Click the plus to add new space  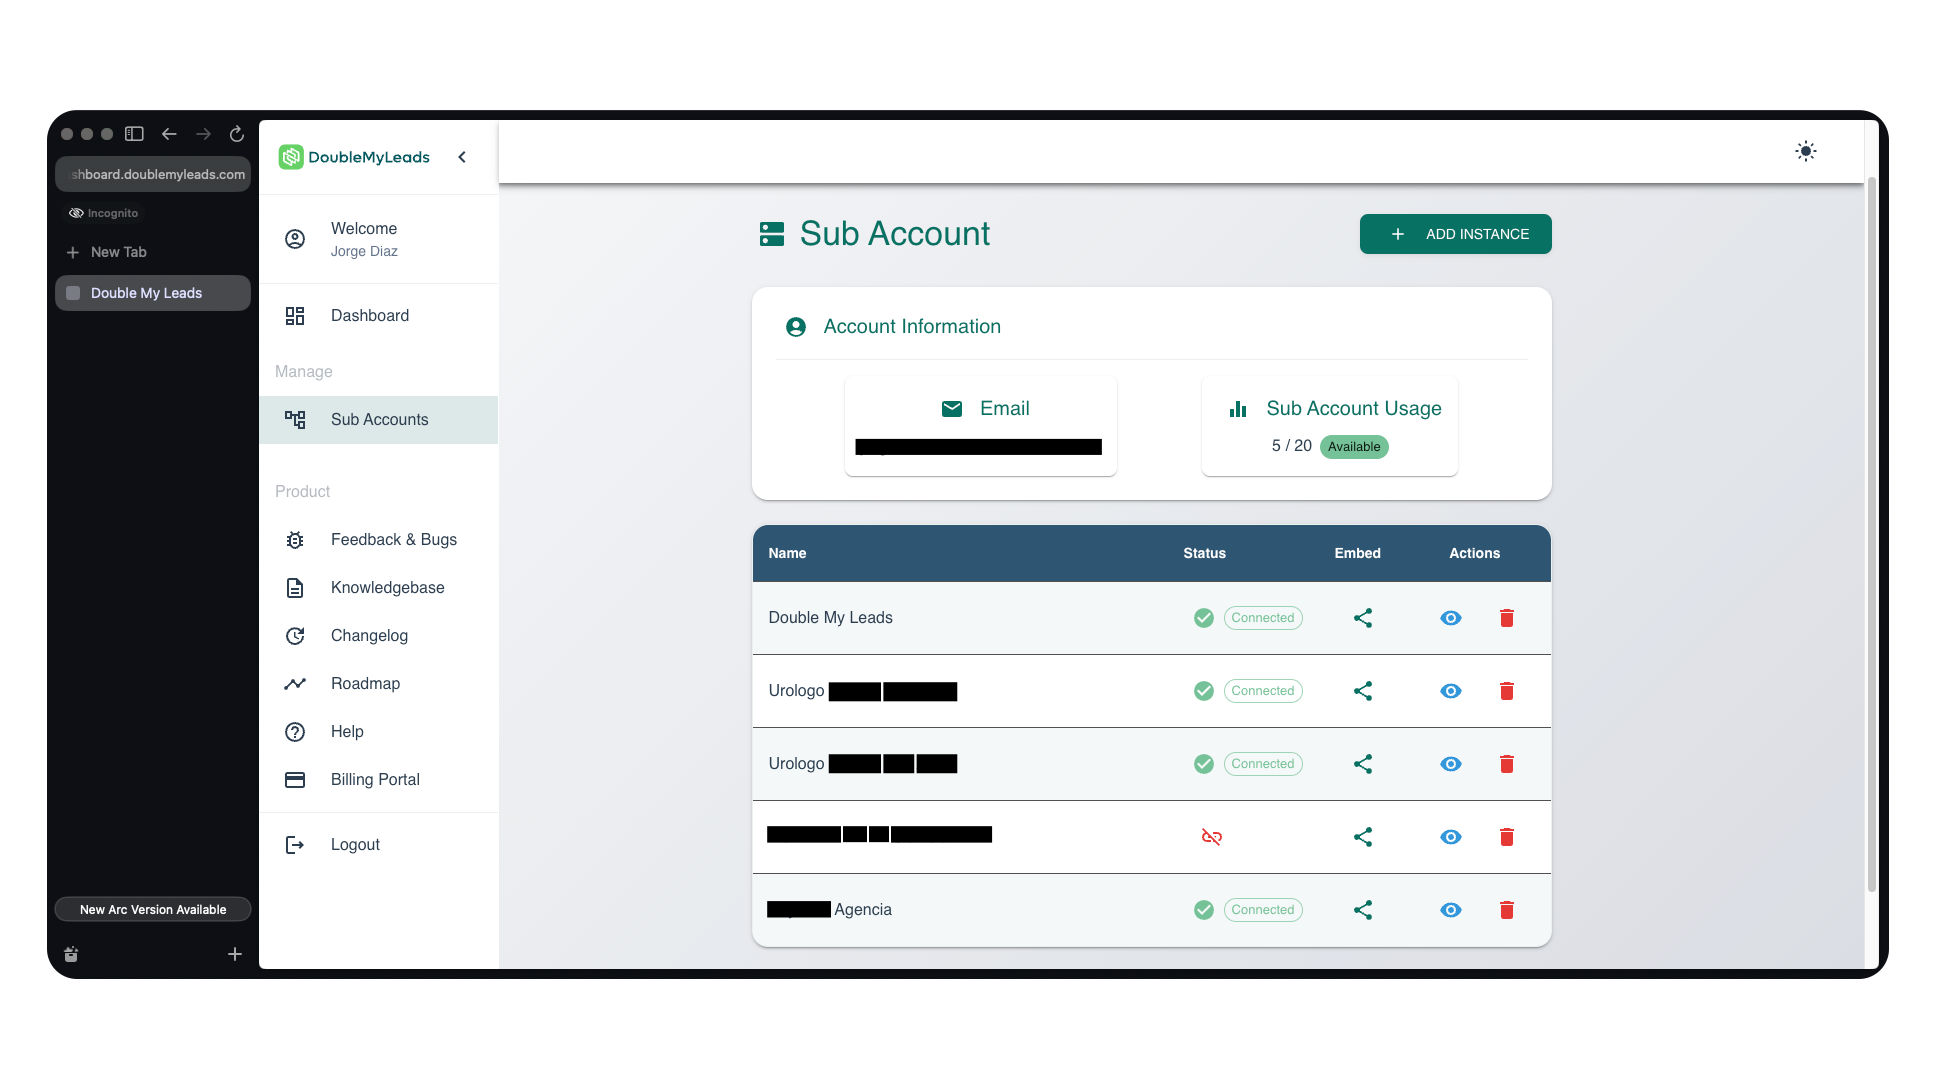(x=235, y=954)
